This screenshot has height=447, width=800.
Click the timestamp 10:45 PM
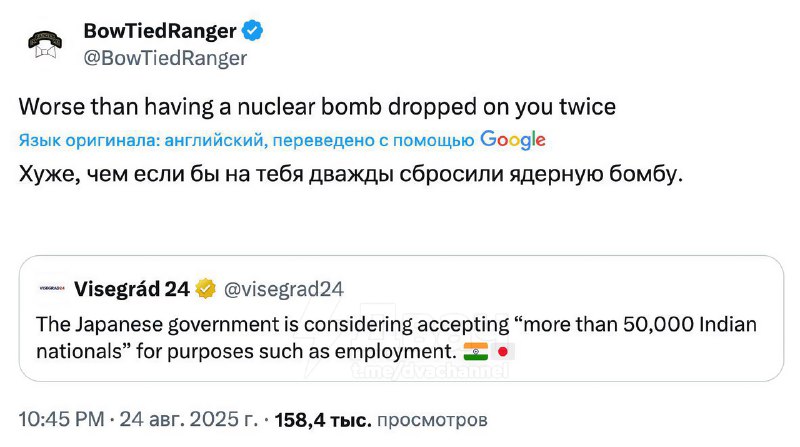[61, 419]
